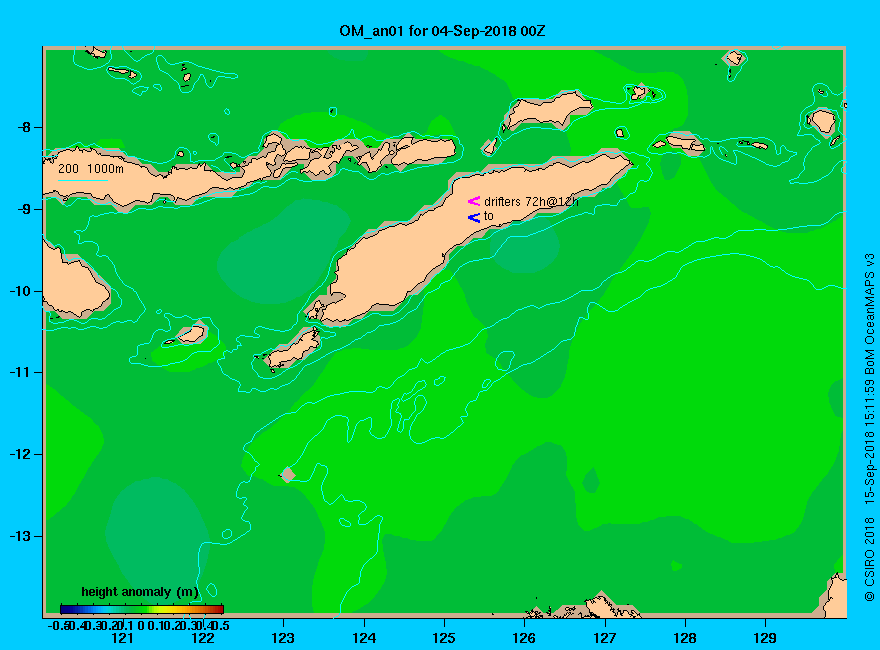Select the 'drifters 72h@12h' legend text
Image resolution: width=880 pixels, height=650 pixels.
(531, 202)
